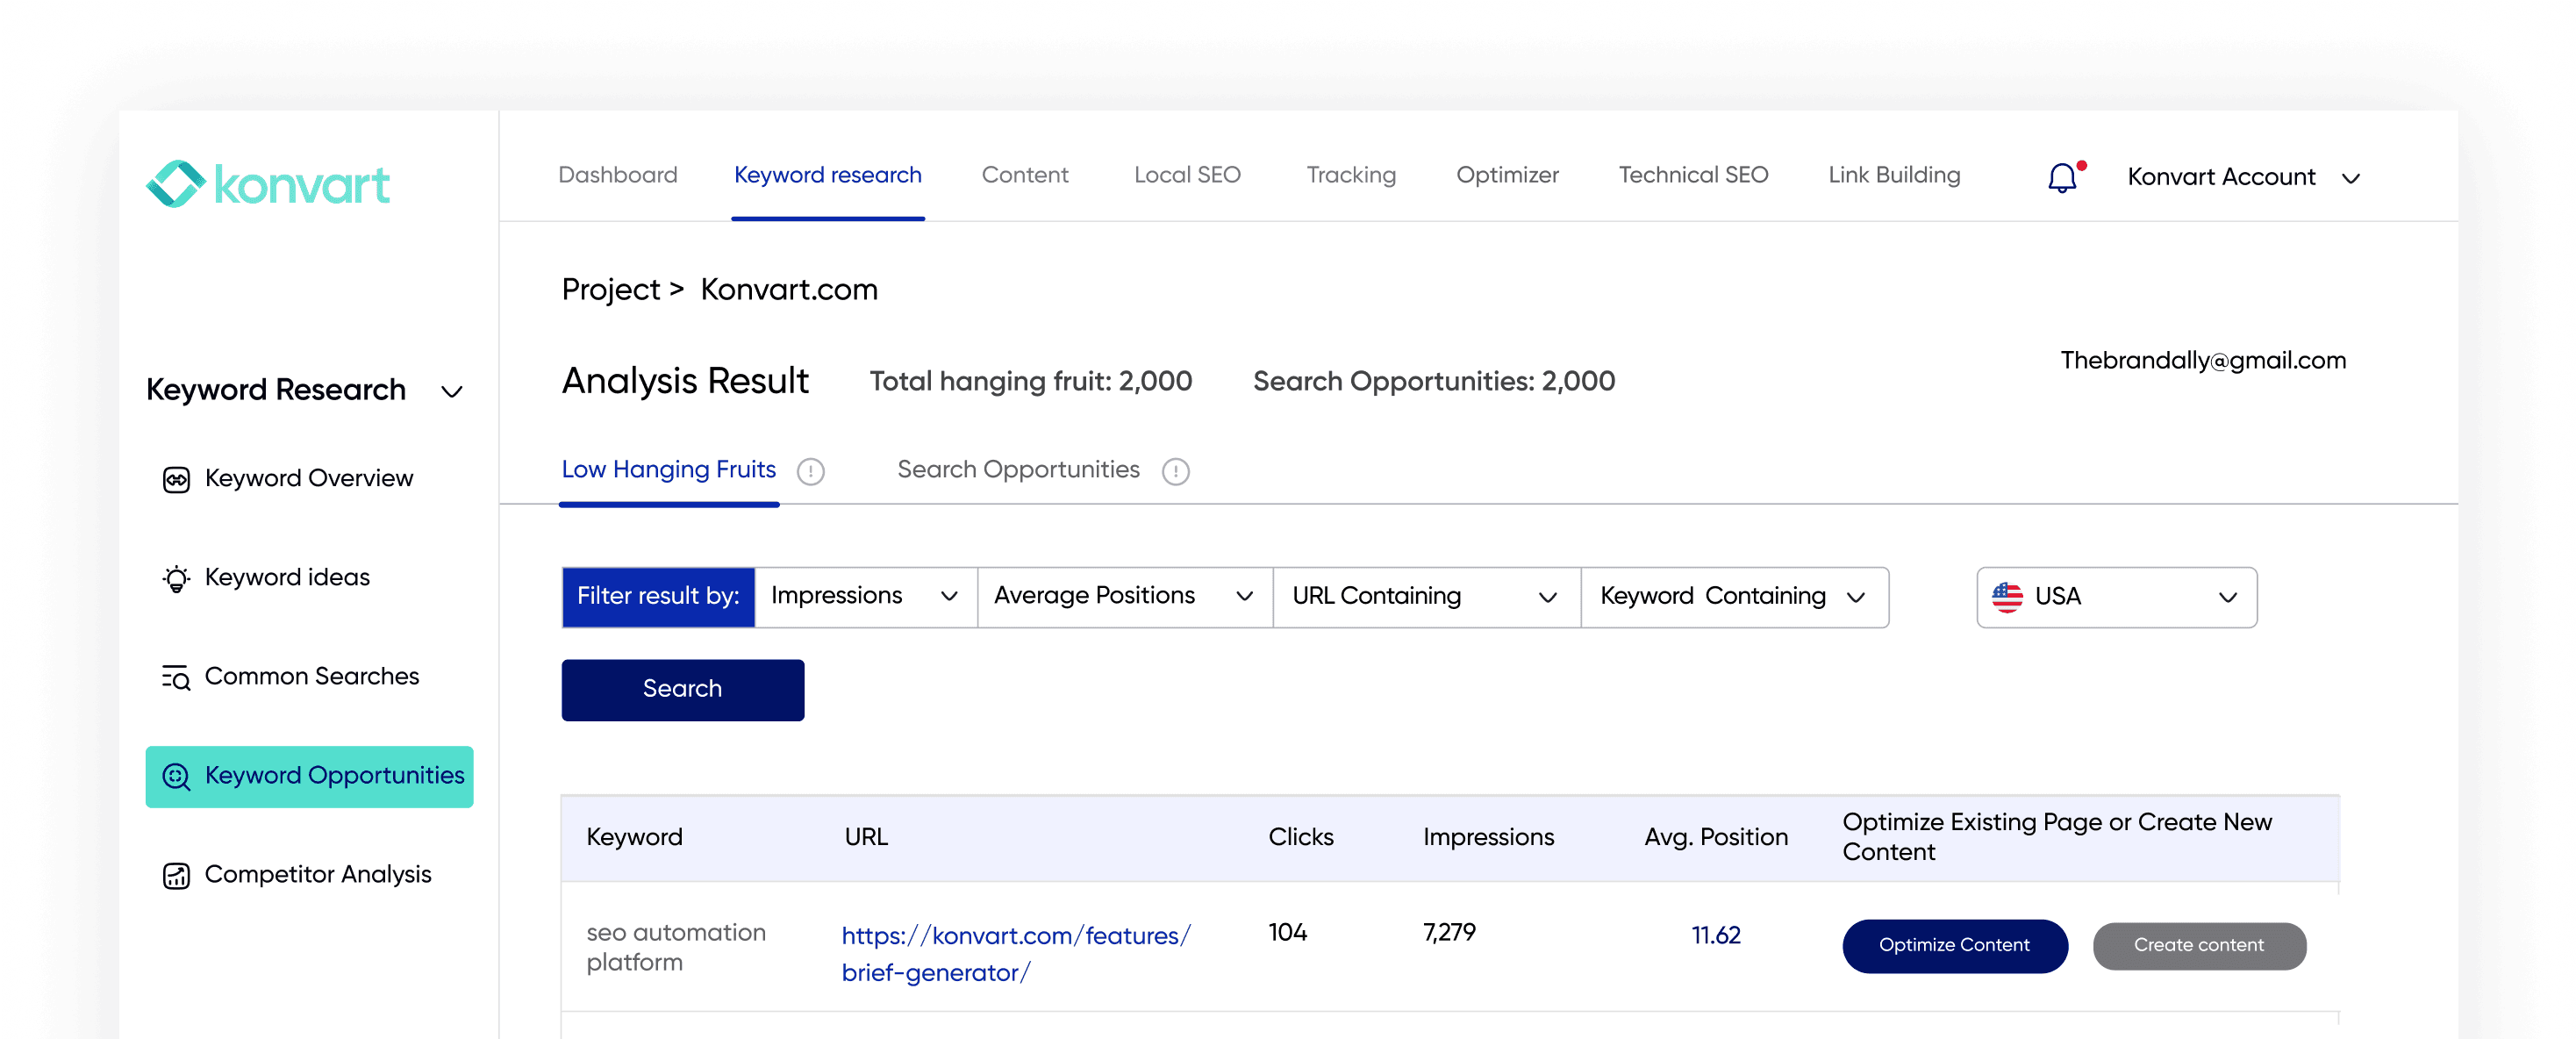Click the Keyword Opportunities magnifier icon
Image resolution: width=2576 pixels, height=1039 pixels.
pyautogui.click(x=176, y=776)
